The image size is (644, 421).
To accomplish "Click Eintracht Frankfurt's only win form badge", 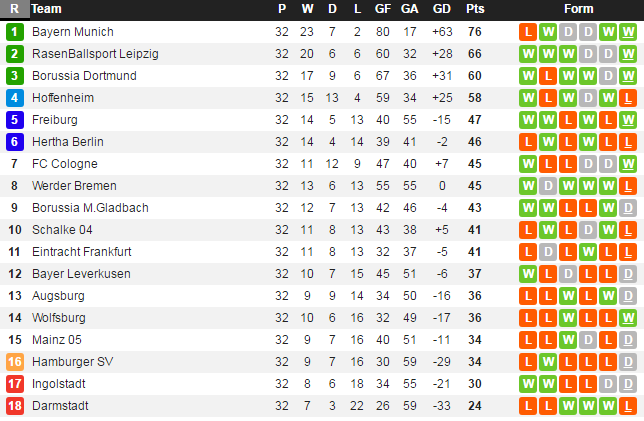I will 588,252.
